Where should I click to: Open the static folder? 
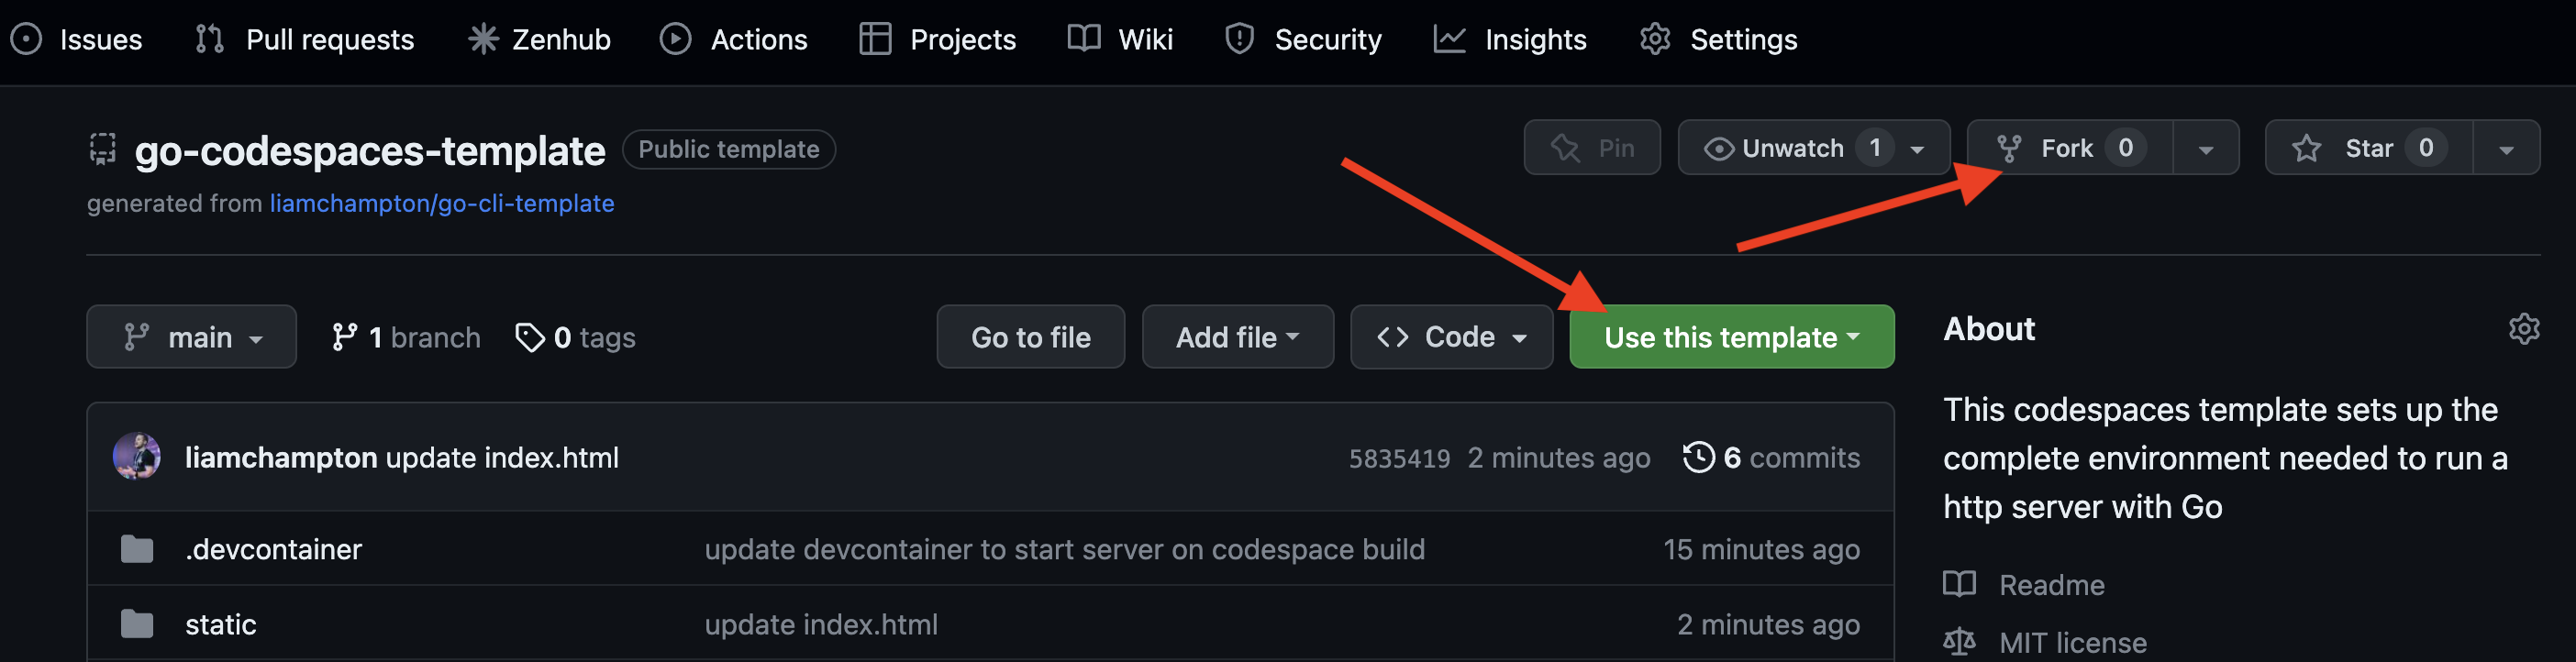pos(221,624)
